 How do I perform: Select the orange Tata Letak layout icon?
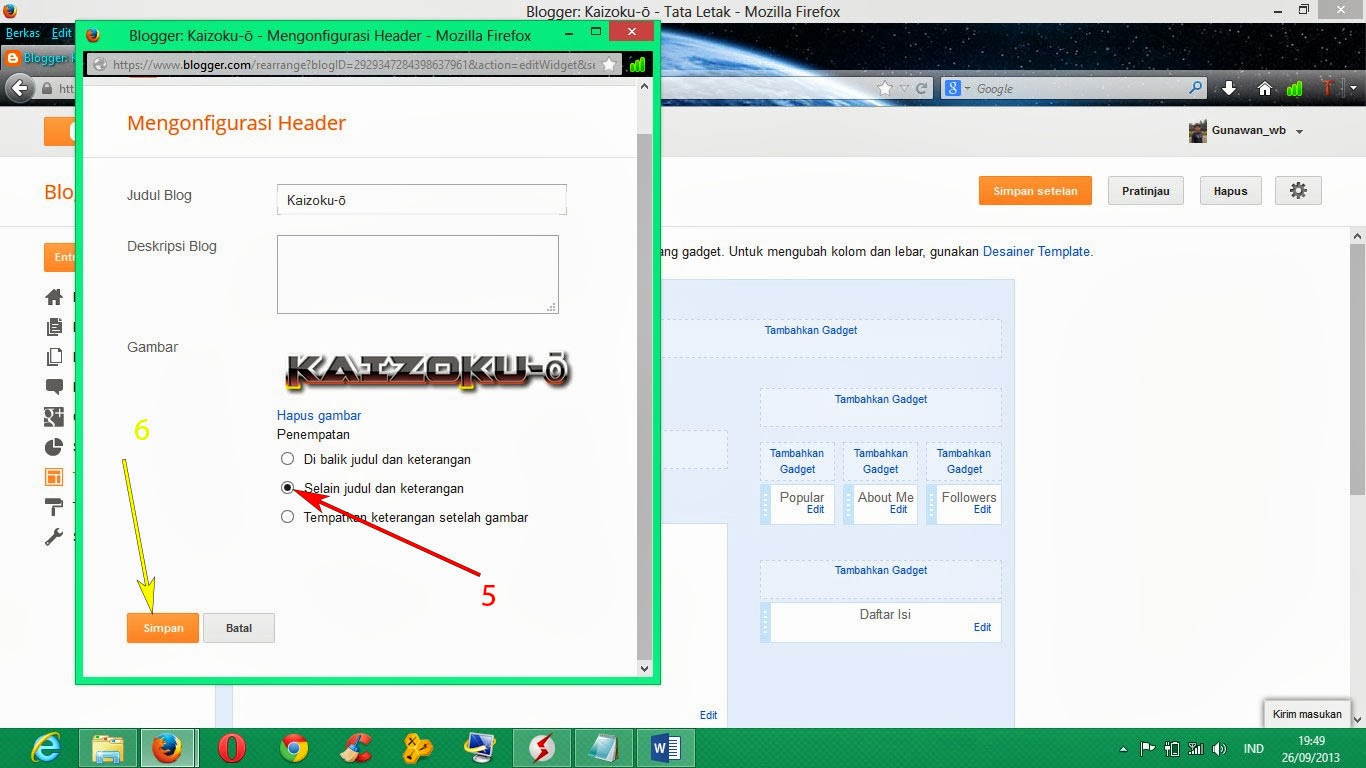(53, 477)
